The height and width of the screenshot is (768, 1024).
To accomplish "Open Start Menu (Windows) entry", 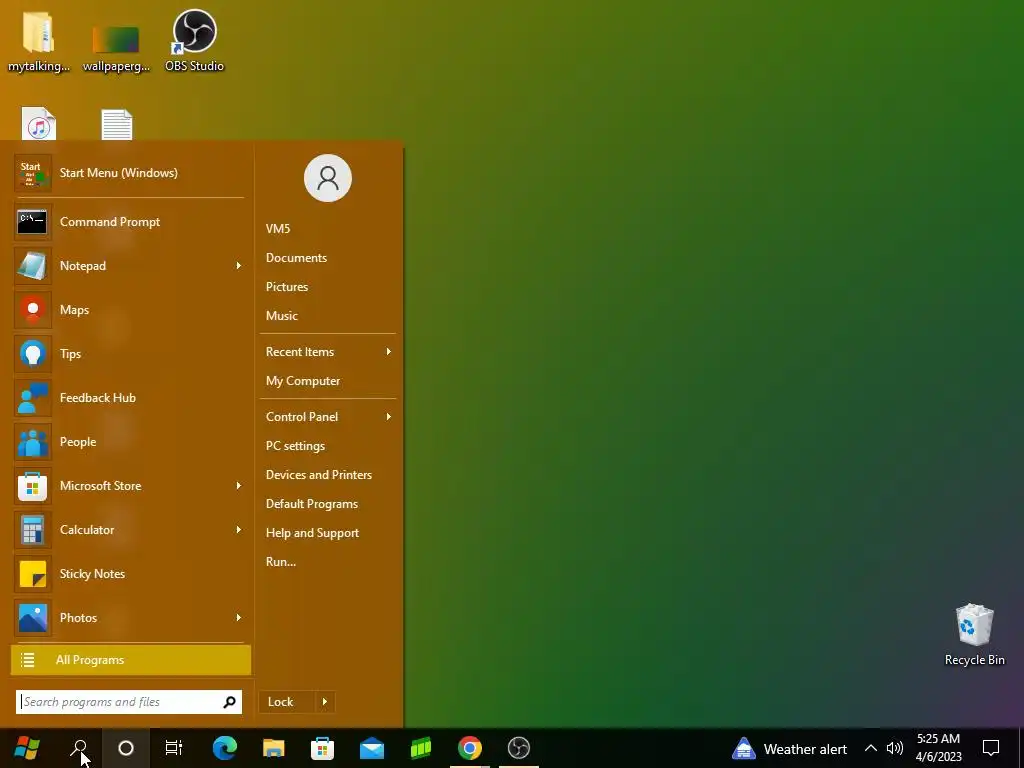I will point(129,173).
